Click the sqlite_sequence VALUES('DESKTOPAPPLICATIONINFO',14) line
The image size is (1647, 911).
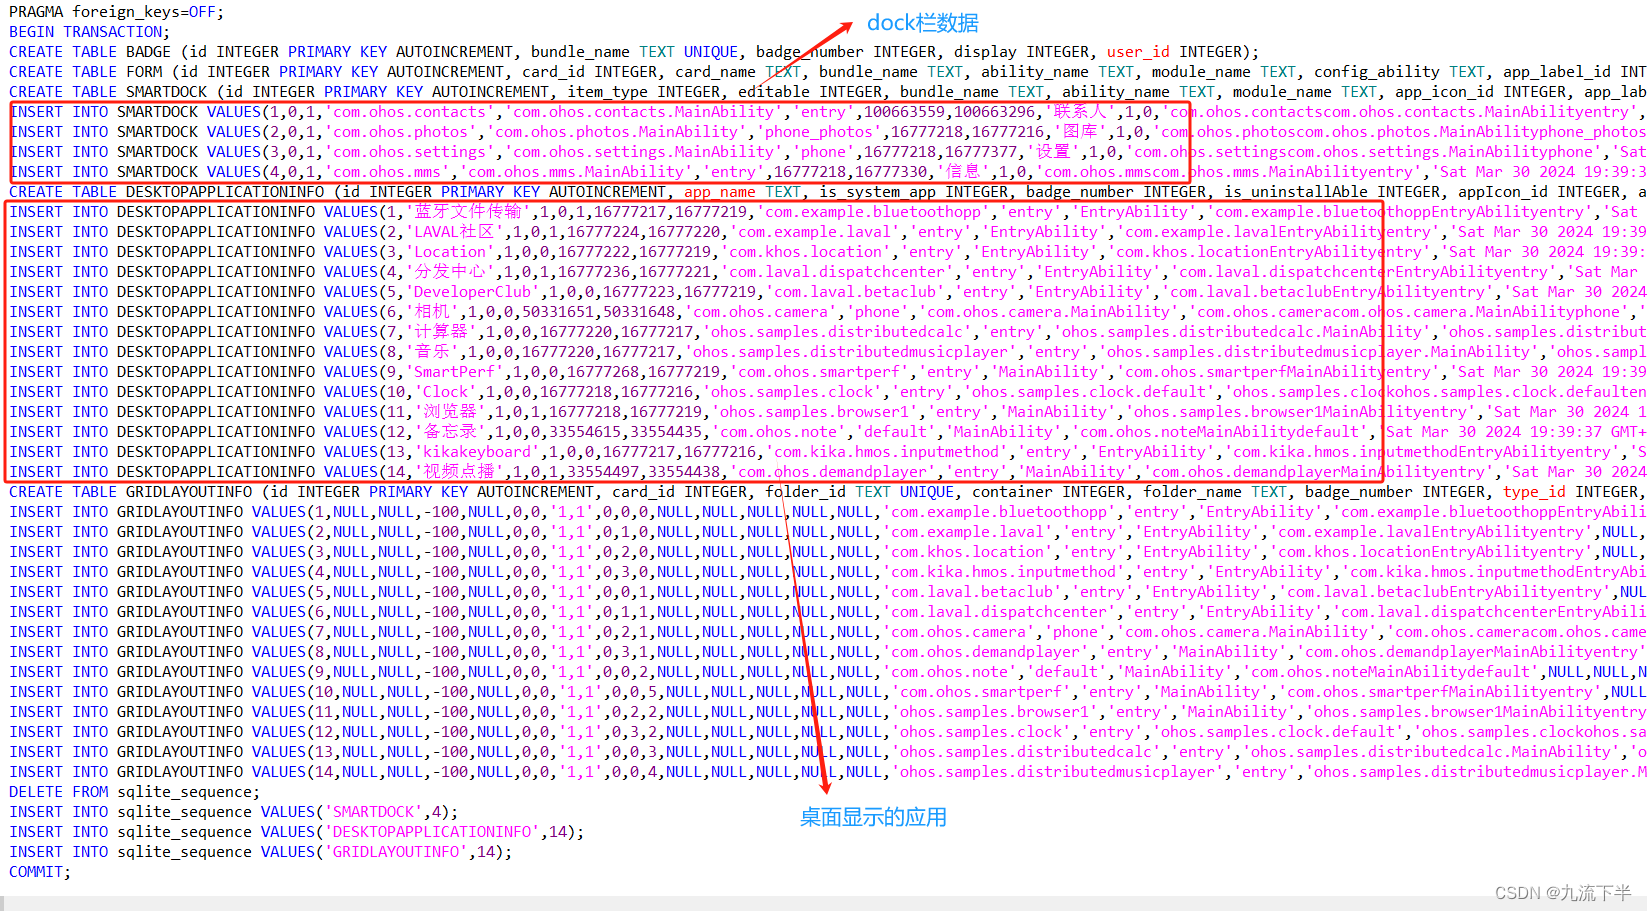[296, 832]
